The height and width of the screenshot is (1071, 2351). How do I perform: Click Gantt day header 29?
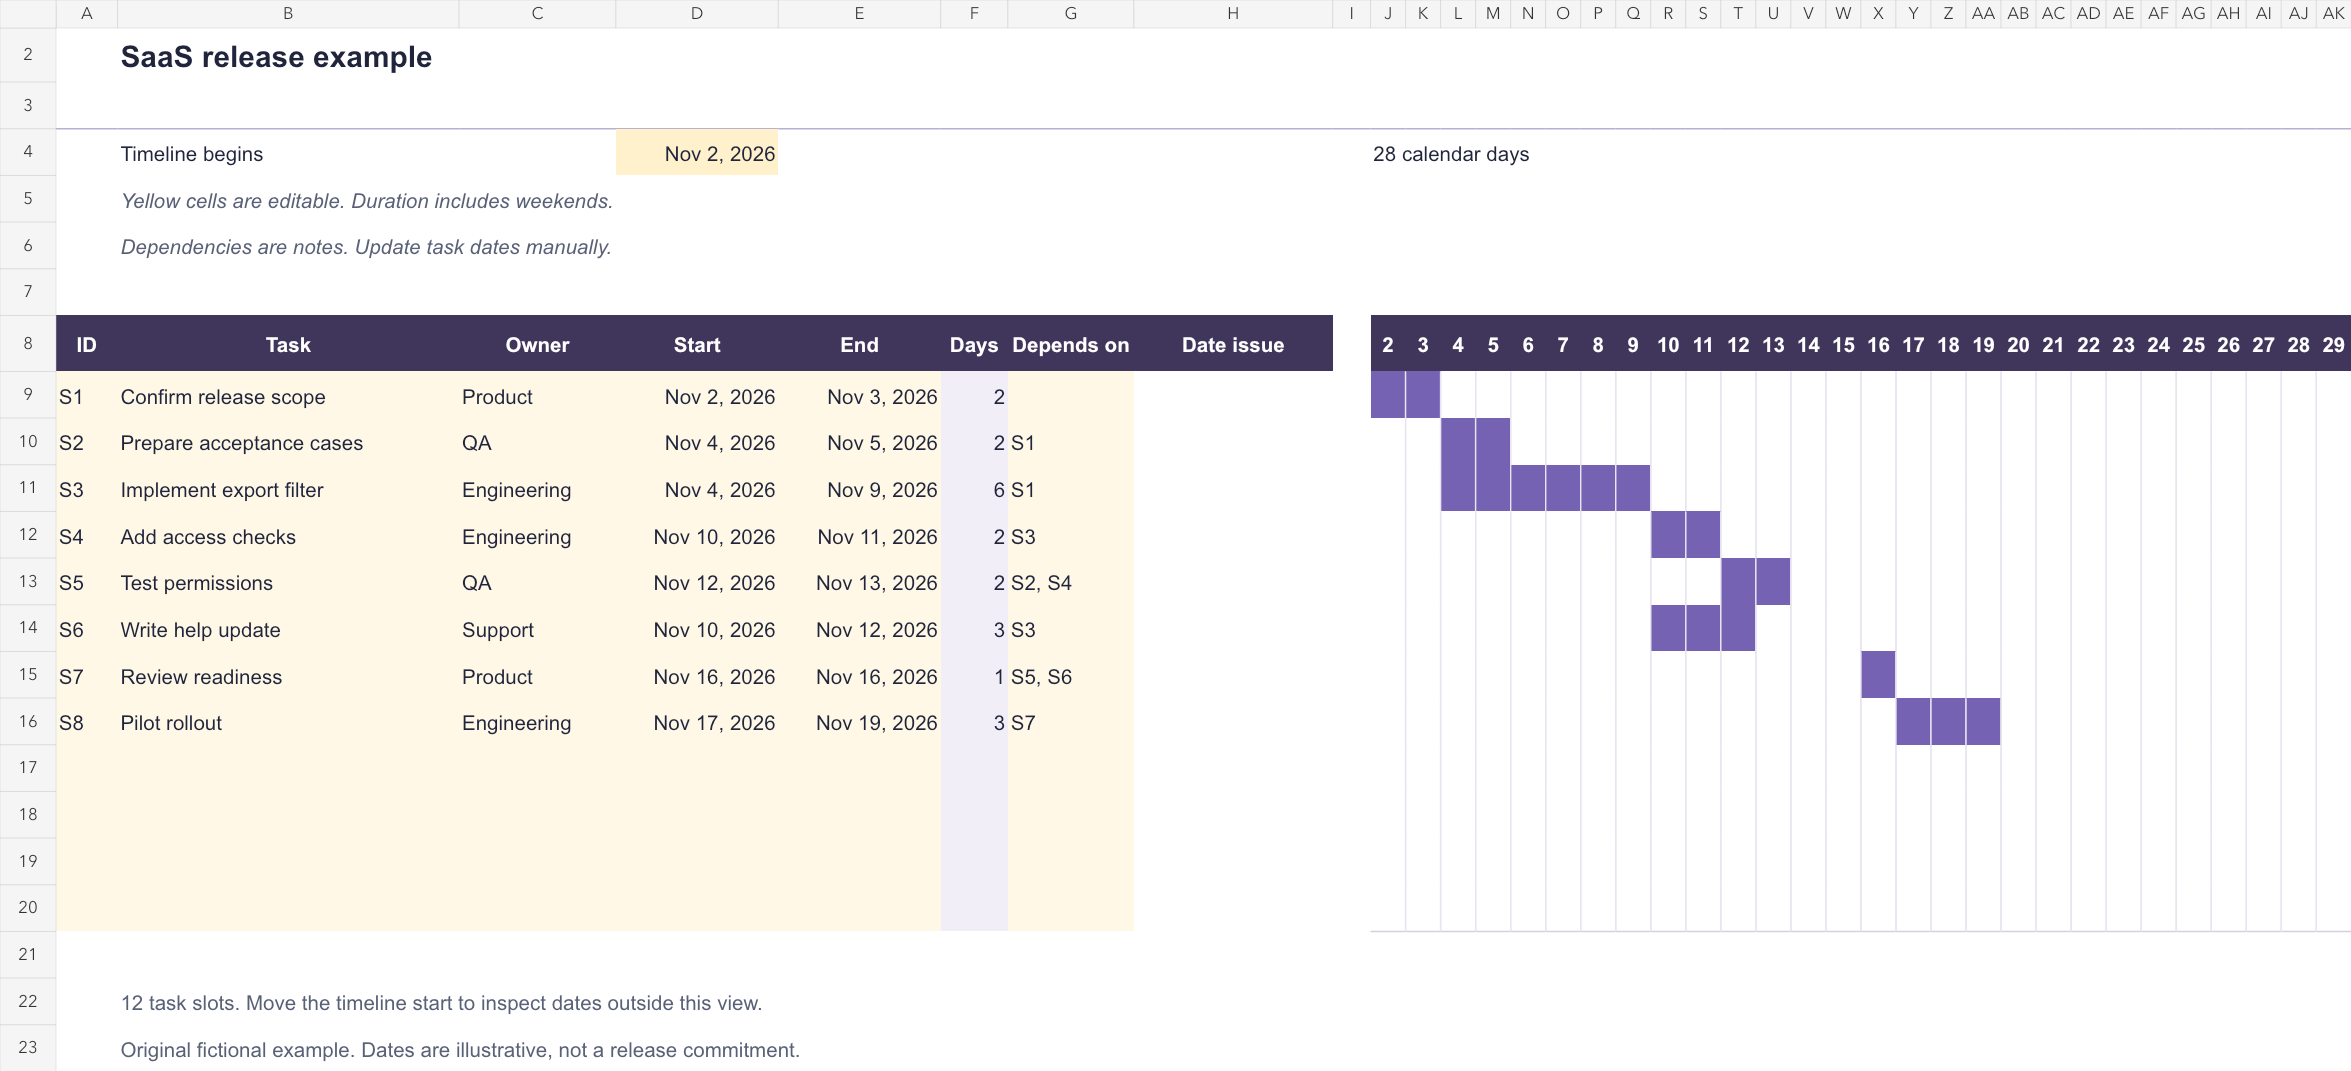tap(2333, 345)
